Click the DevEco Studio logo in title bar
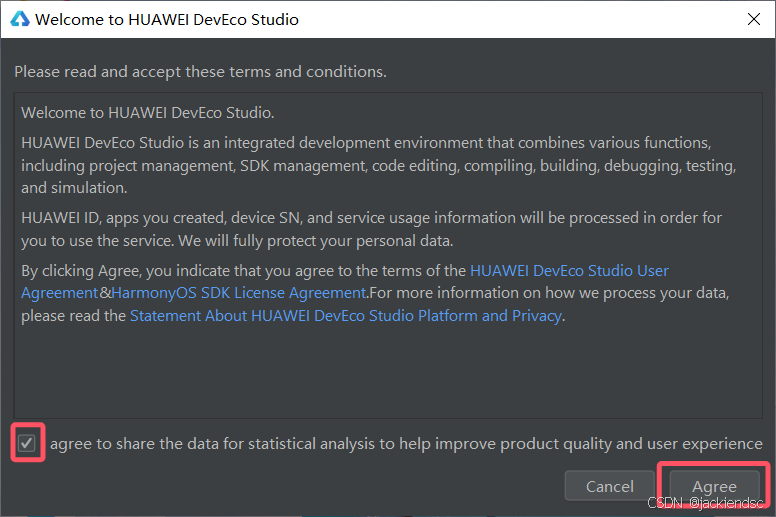 pos(20,19)
